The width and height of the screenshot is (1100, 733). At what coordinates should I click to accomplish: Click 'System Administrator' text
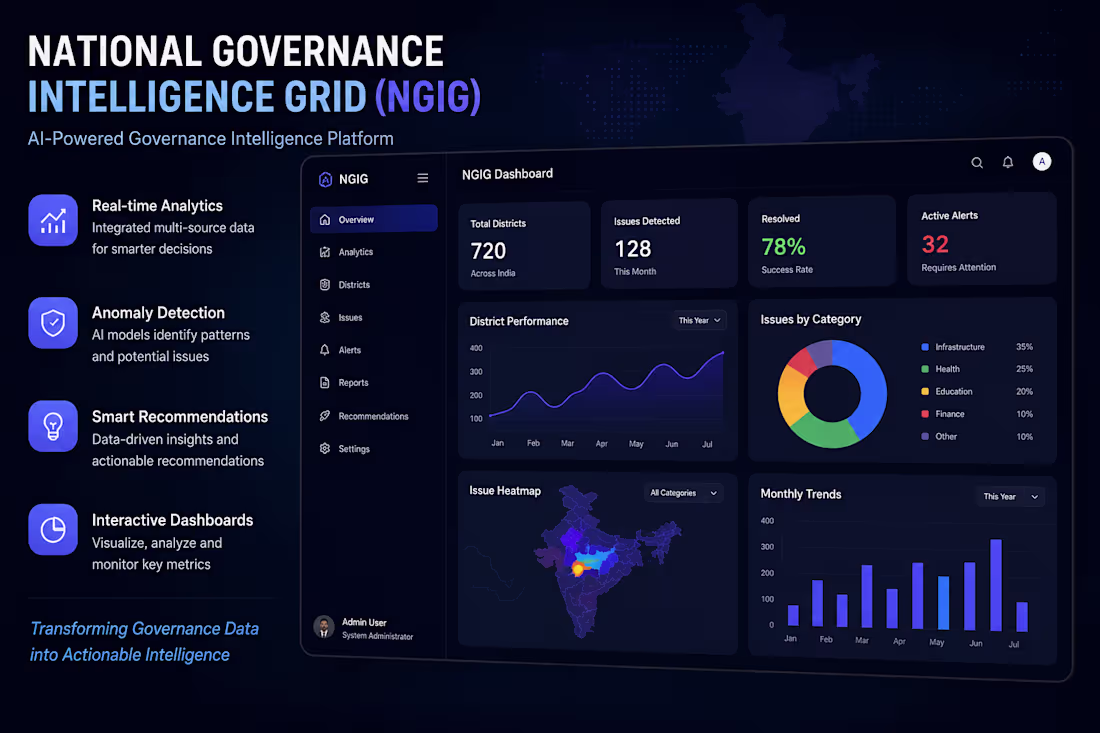[x=377, y=636]
